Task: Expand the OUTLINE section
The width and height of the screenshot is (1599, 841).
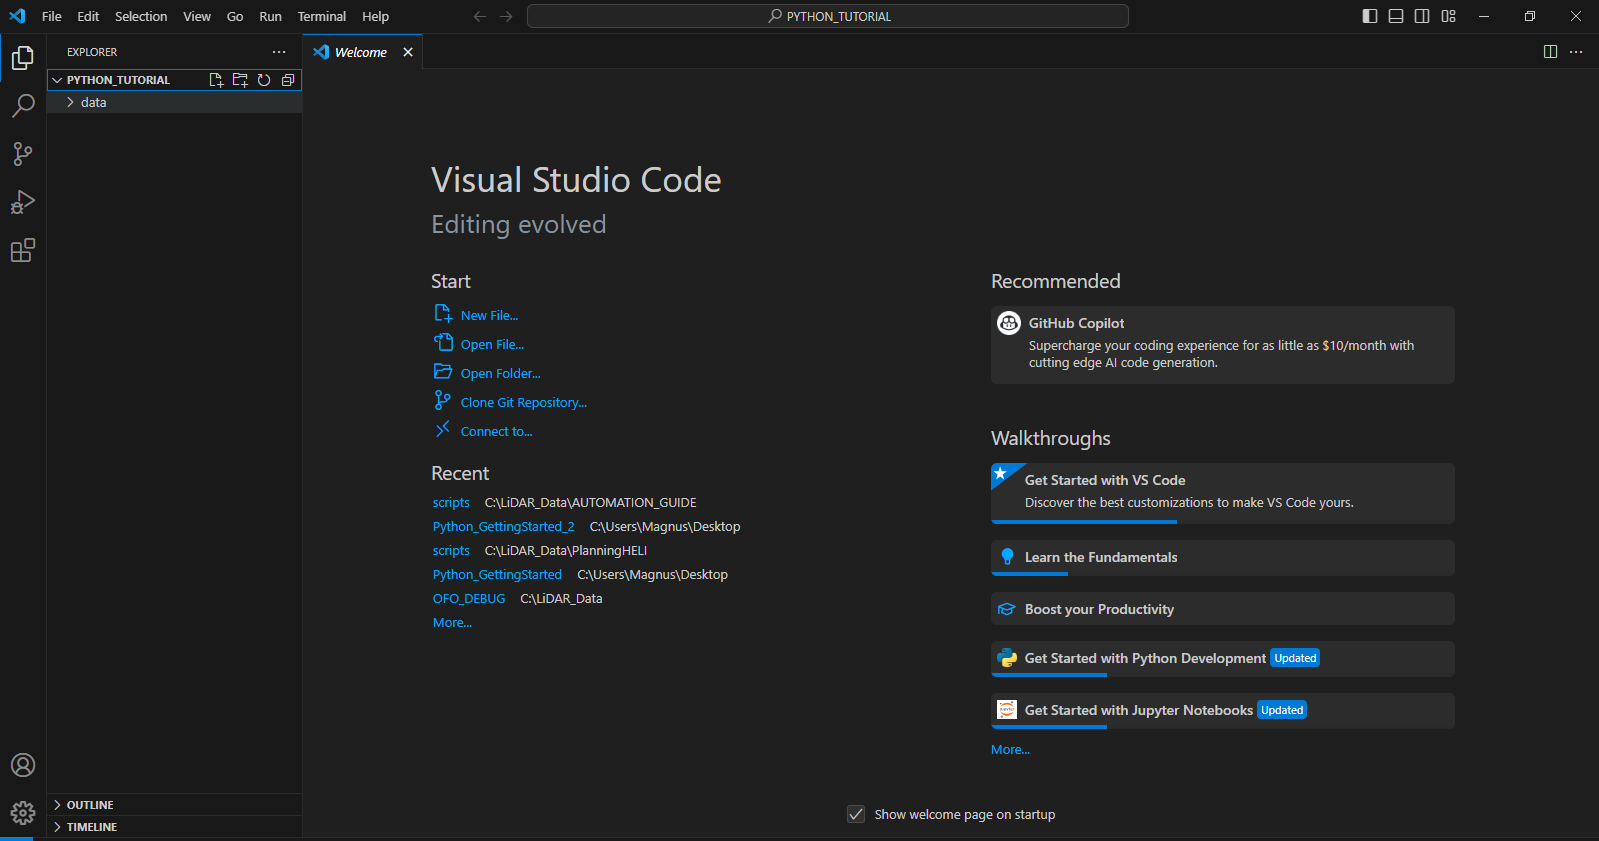Action: tap(174, 805)
